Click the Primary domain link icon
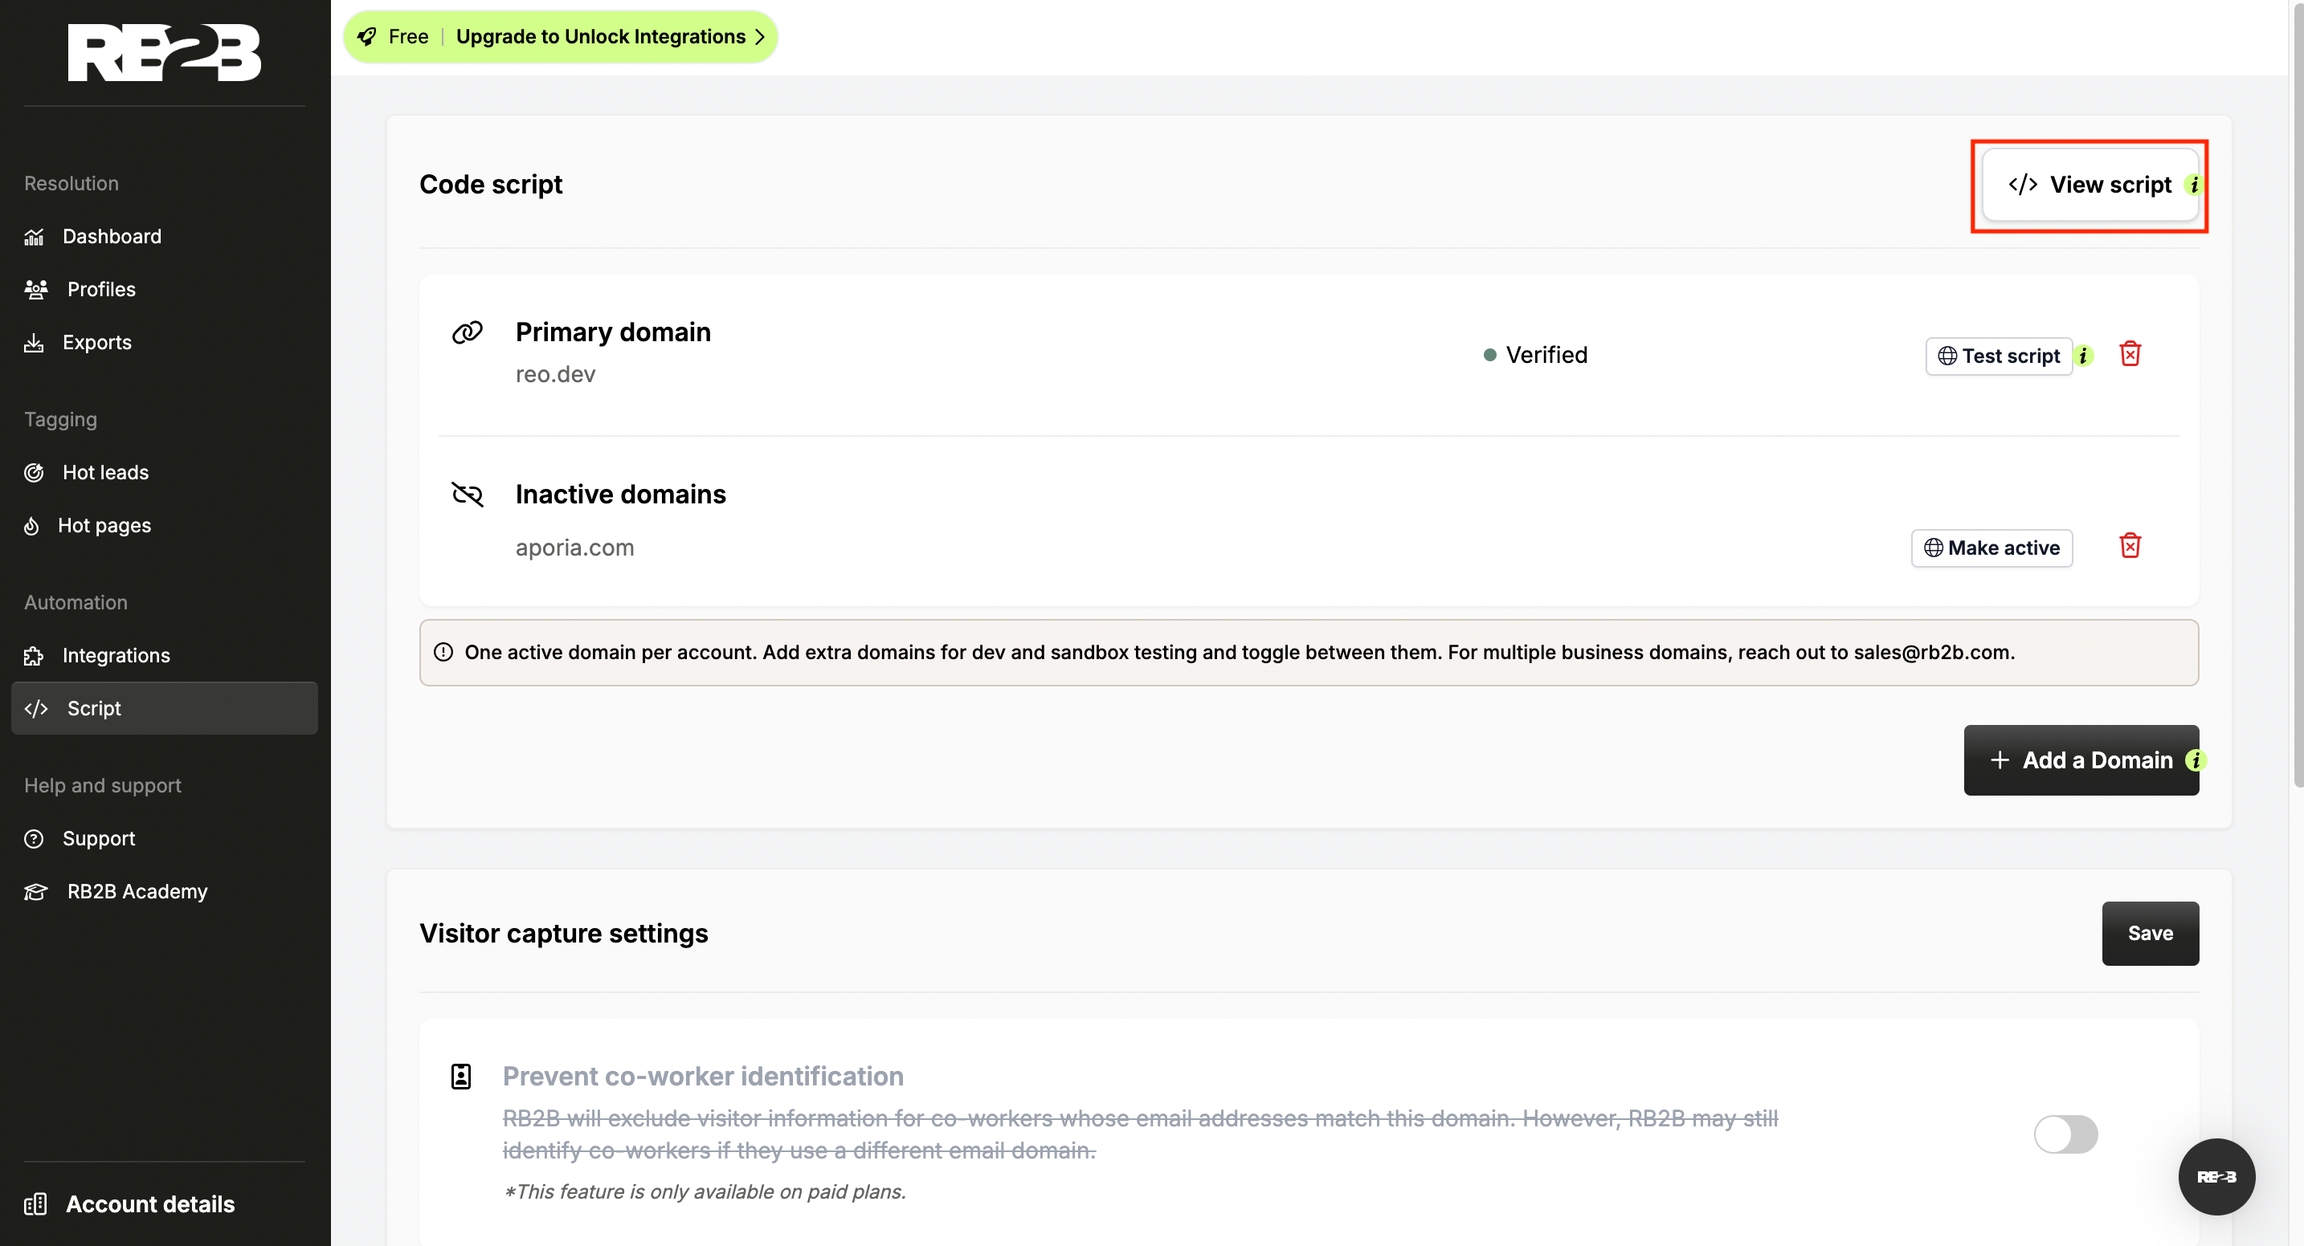The width and height of the screenshot is (2304, 1246). [467, 332]
